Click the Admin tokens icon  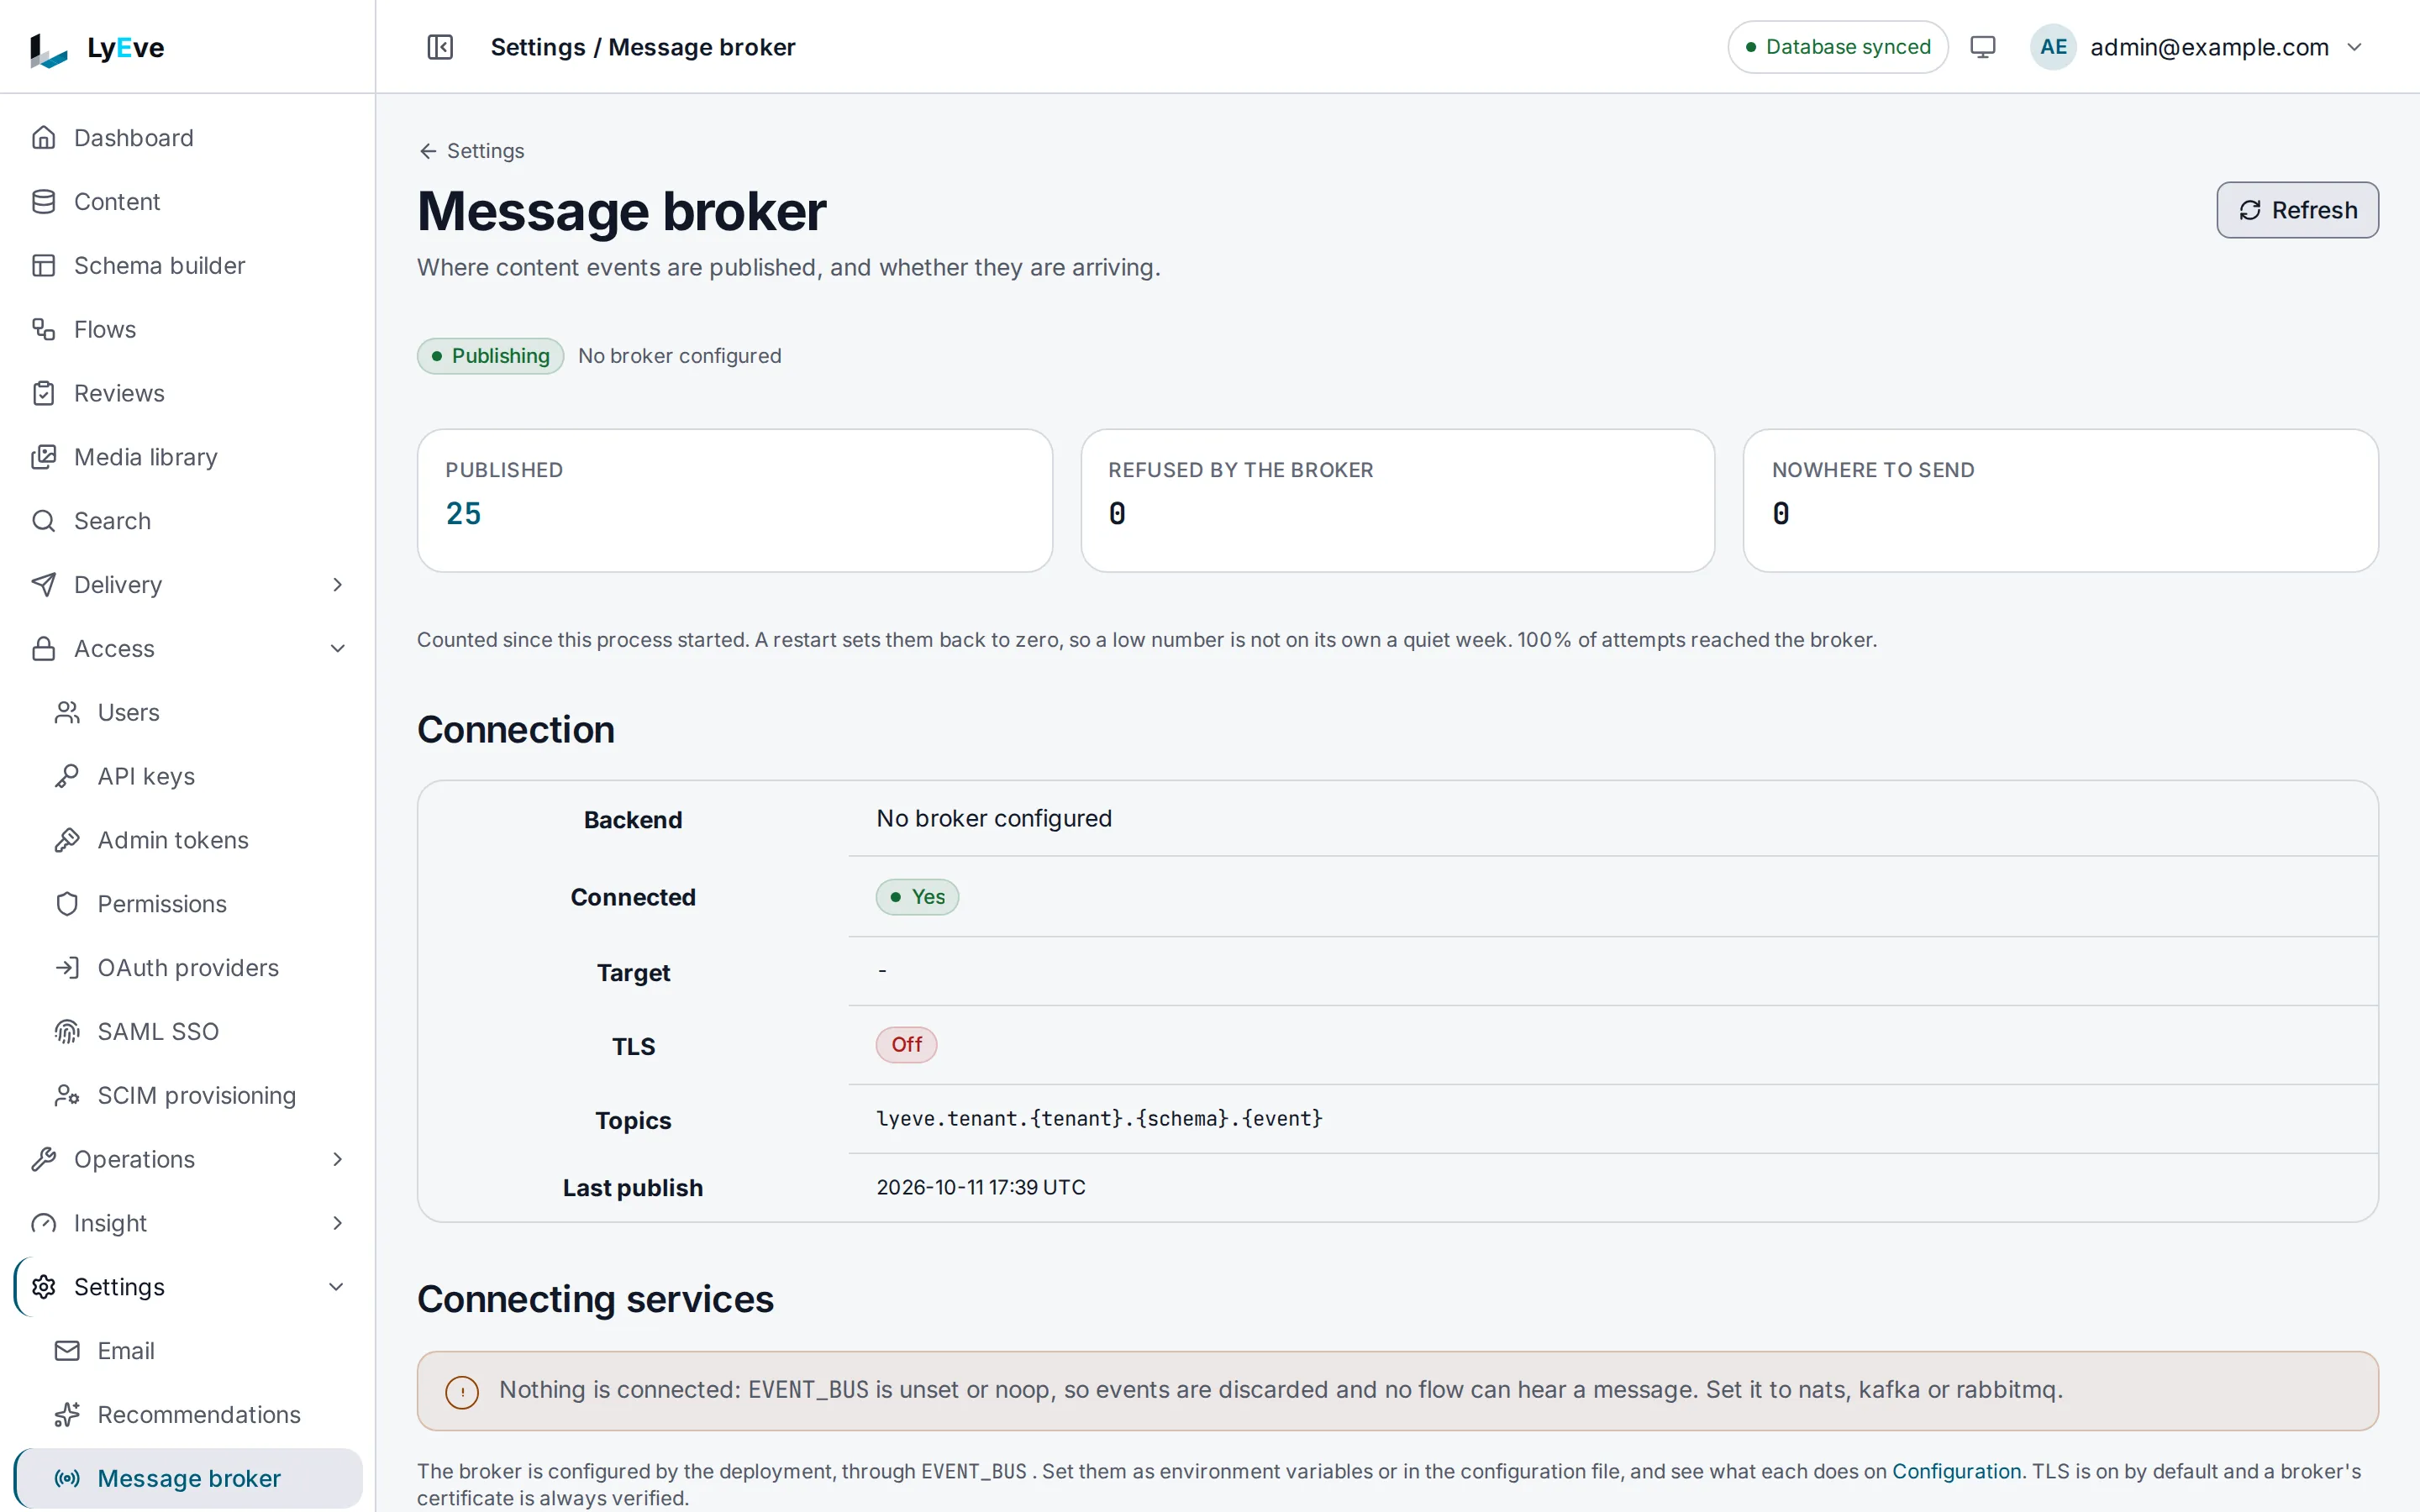[67, 840]
